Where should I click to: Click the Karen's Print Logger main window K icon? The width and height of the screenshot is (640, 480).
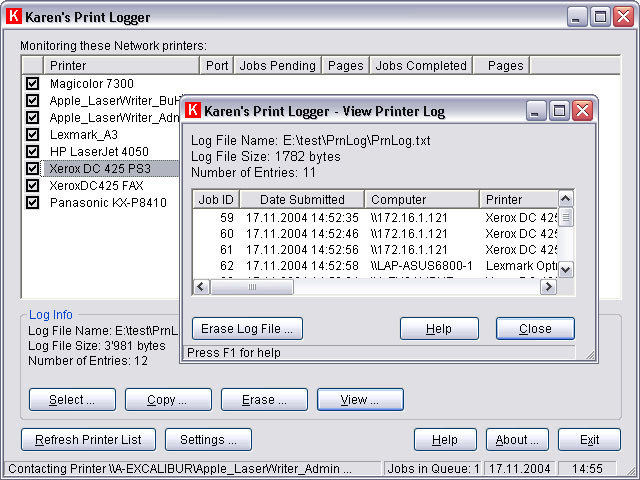point(13,16)
